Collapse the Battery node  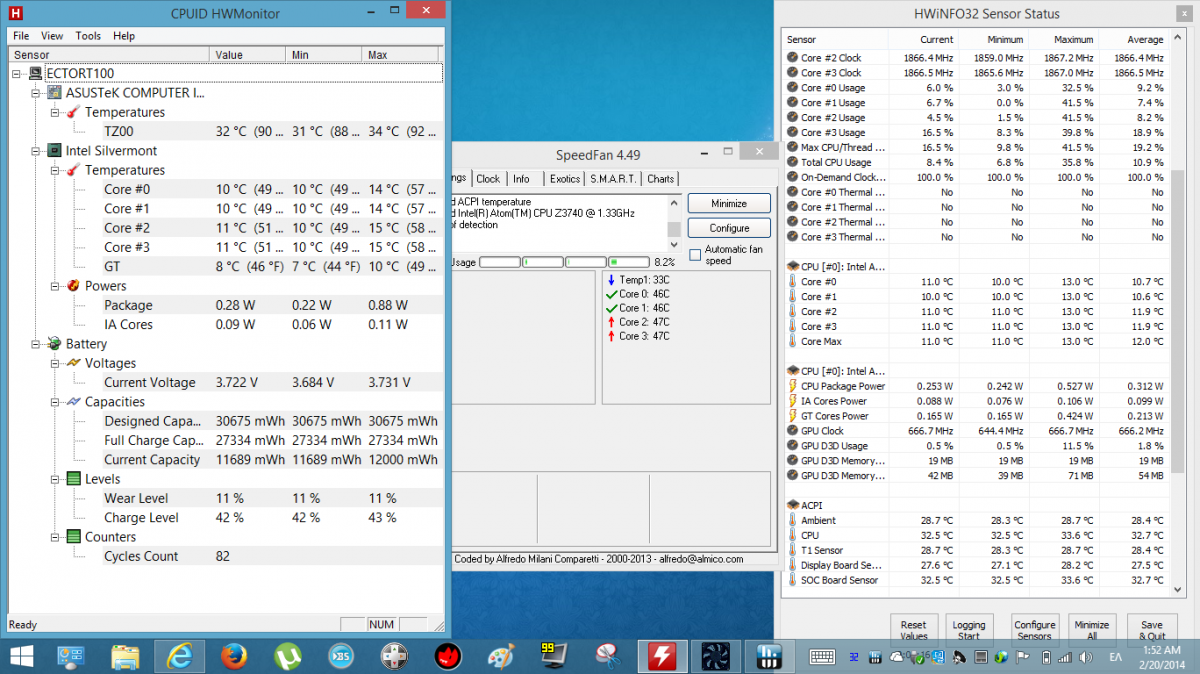(x=36, y=344)
